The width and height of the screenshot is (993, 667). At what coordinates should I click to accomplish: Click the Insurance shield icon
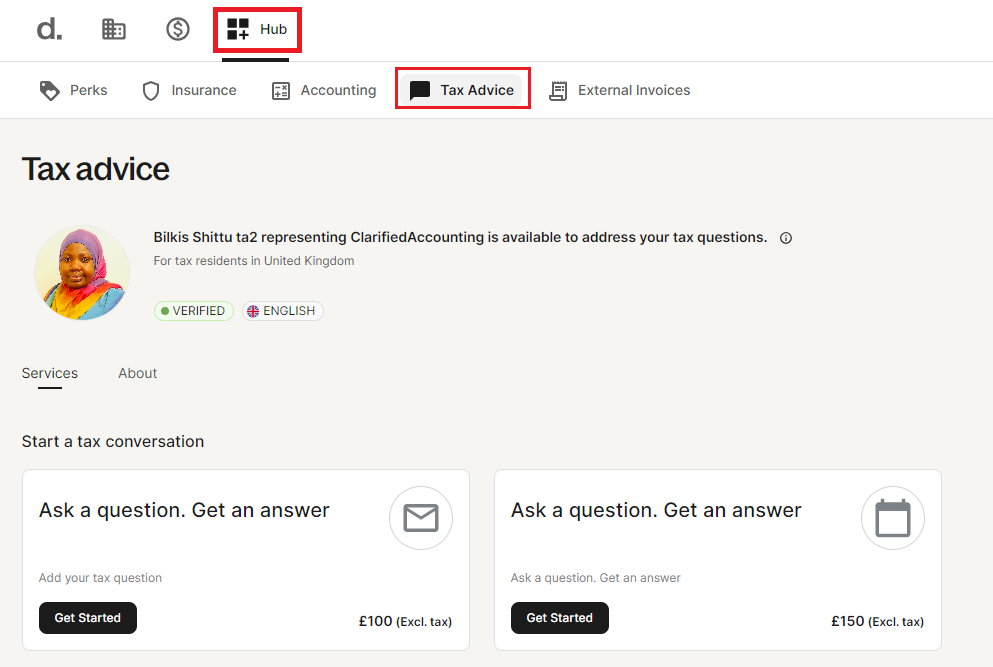[x=151, y=91]
